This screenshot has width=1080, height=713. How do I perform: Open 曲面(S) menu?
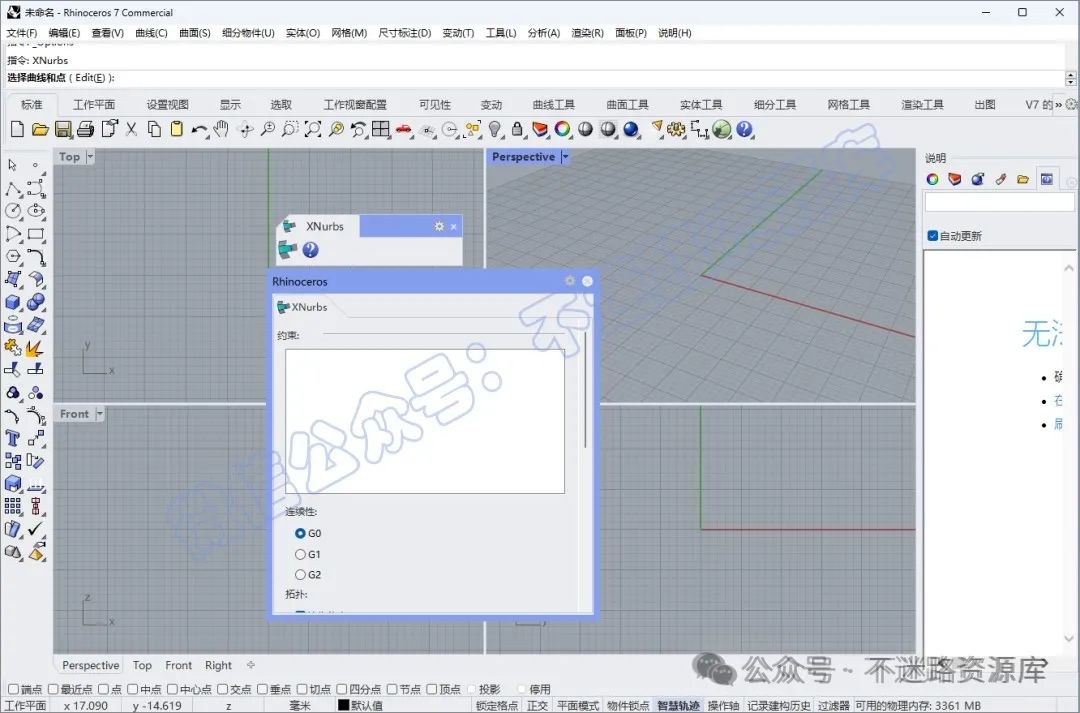(195, 33)
